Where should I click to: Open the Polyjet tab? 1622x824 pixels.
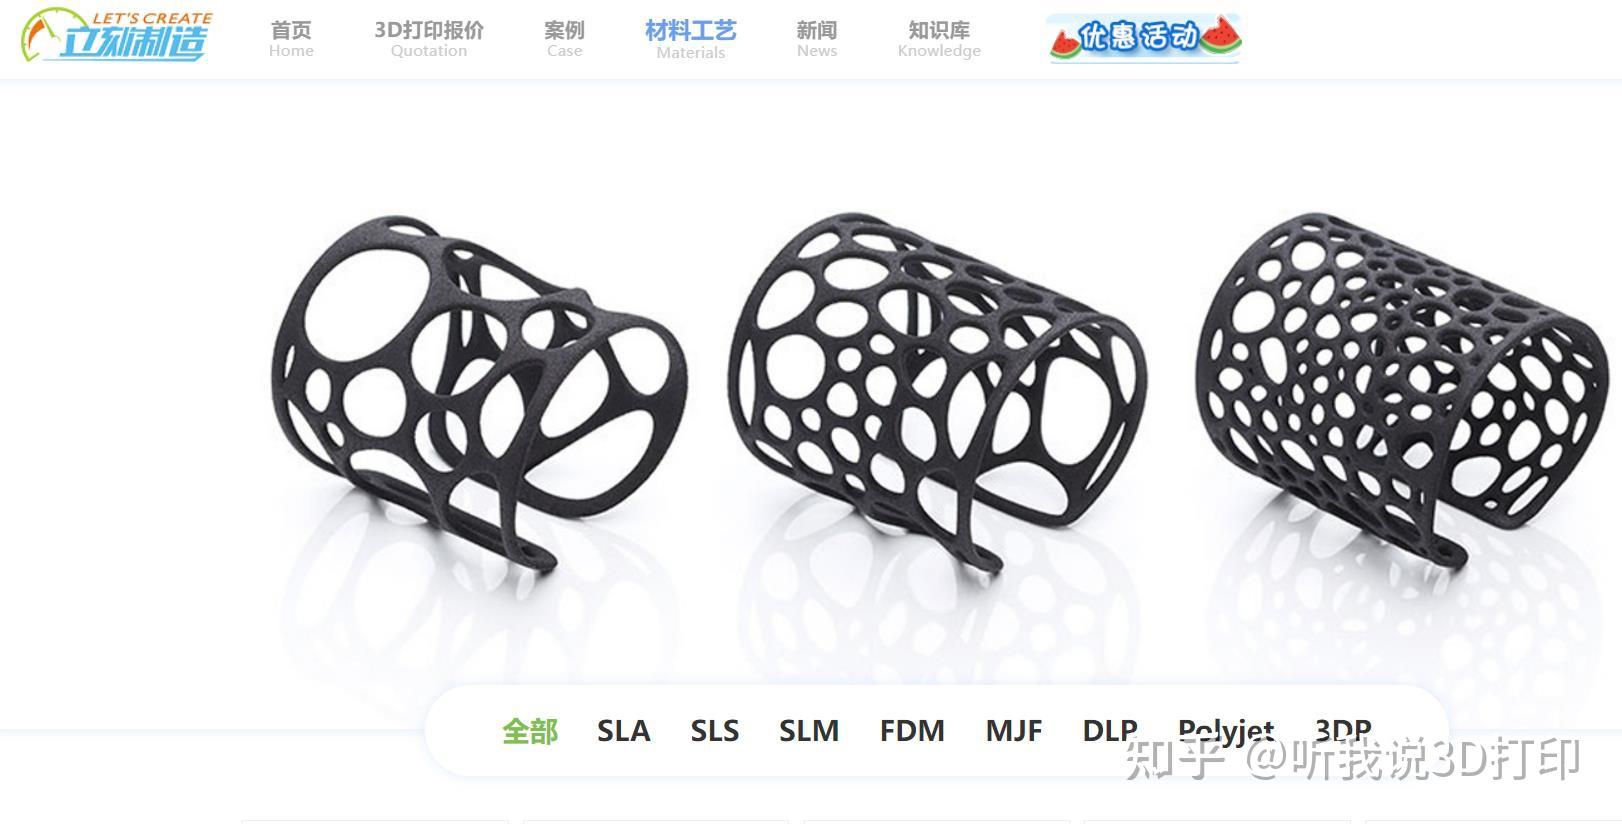pyautogui.click(x=1226, y=731)
